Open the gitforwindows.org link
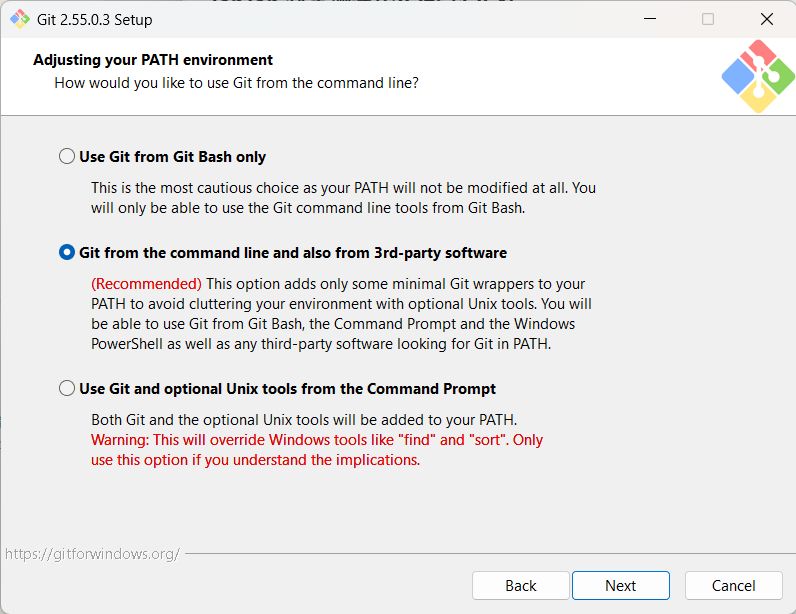Viewport: 796px width, 614px height. (x=92, y=554)
